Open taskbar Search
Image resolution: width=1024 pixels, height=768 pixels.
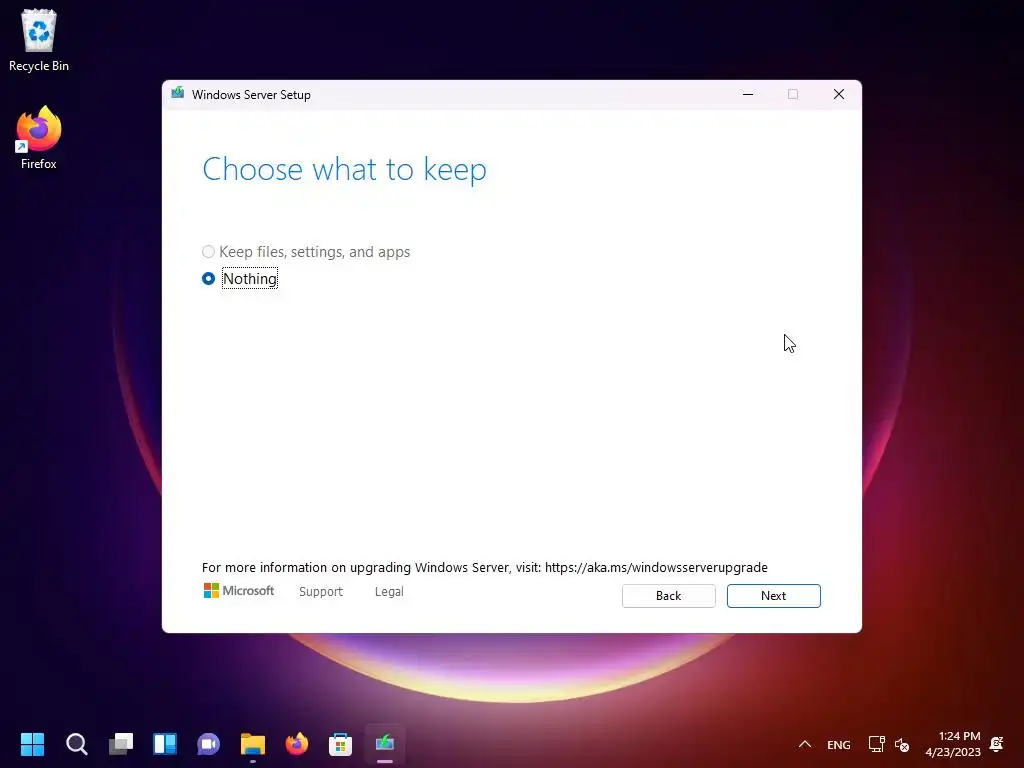pos(76,744)
